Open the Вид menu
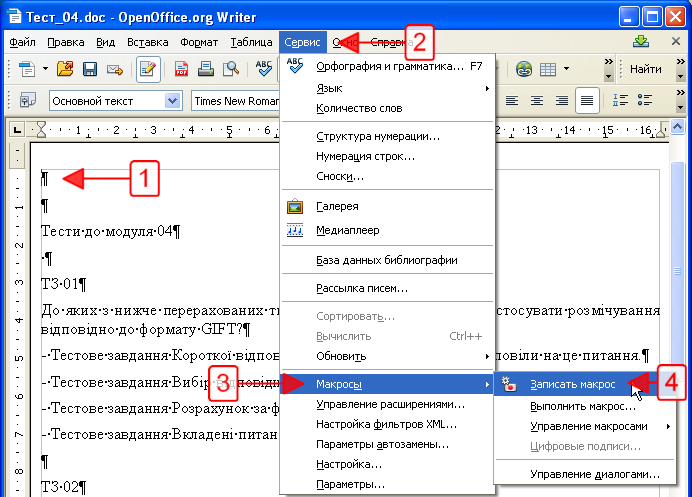Image resolution: width=692 pixels, height=497 pixels. pos(105,42)
